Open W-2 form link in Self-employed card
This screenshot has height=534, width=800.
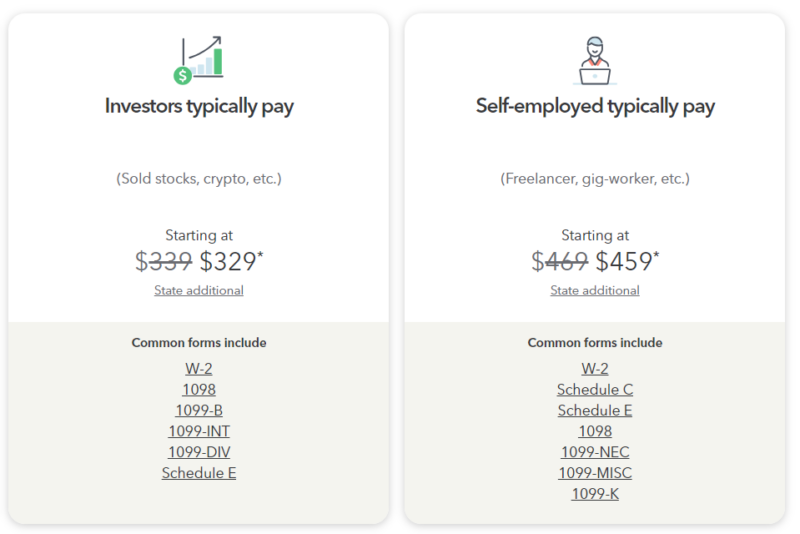tap(595, 368)
